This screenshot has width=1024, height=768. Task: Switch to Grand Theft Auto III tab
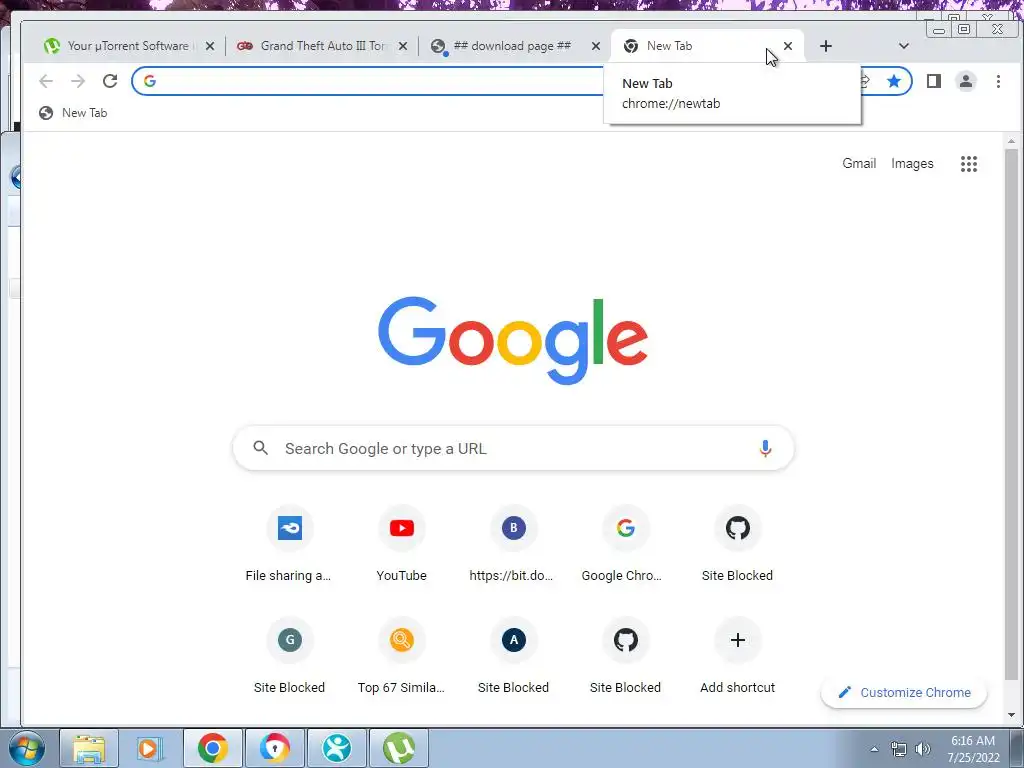tap(320, 46)
